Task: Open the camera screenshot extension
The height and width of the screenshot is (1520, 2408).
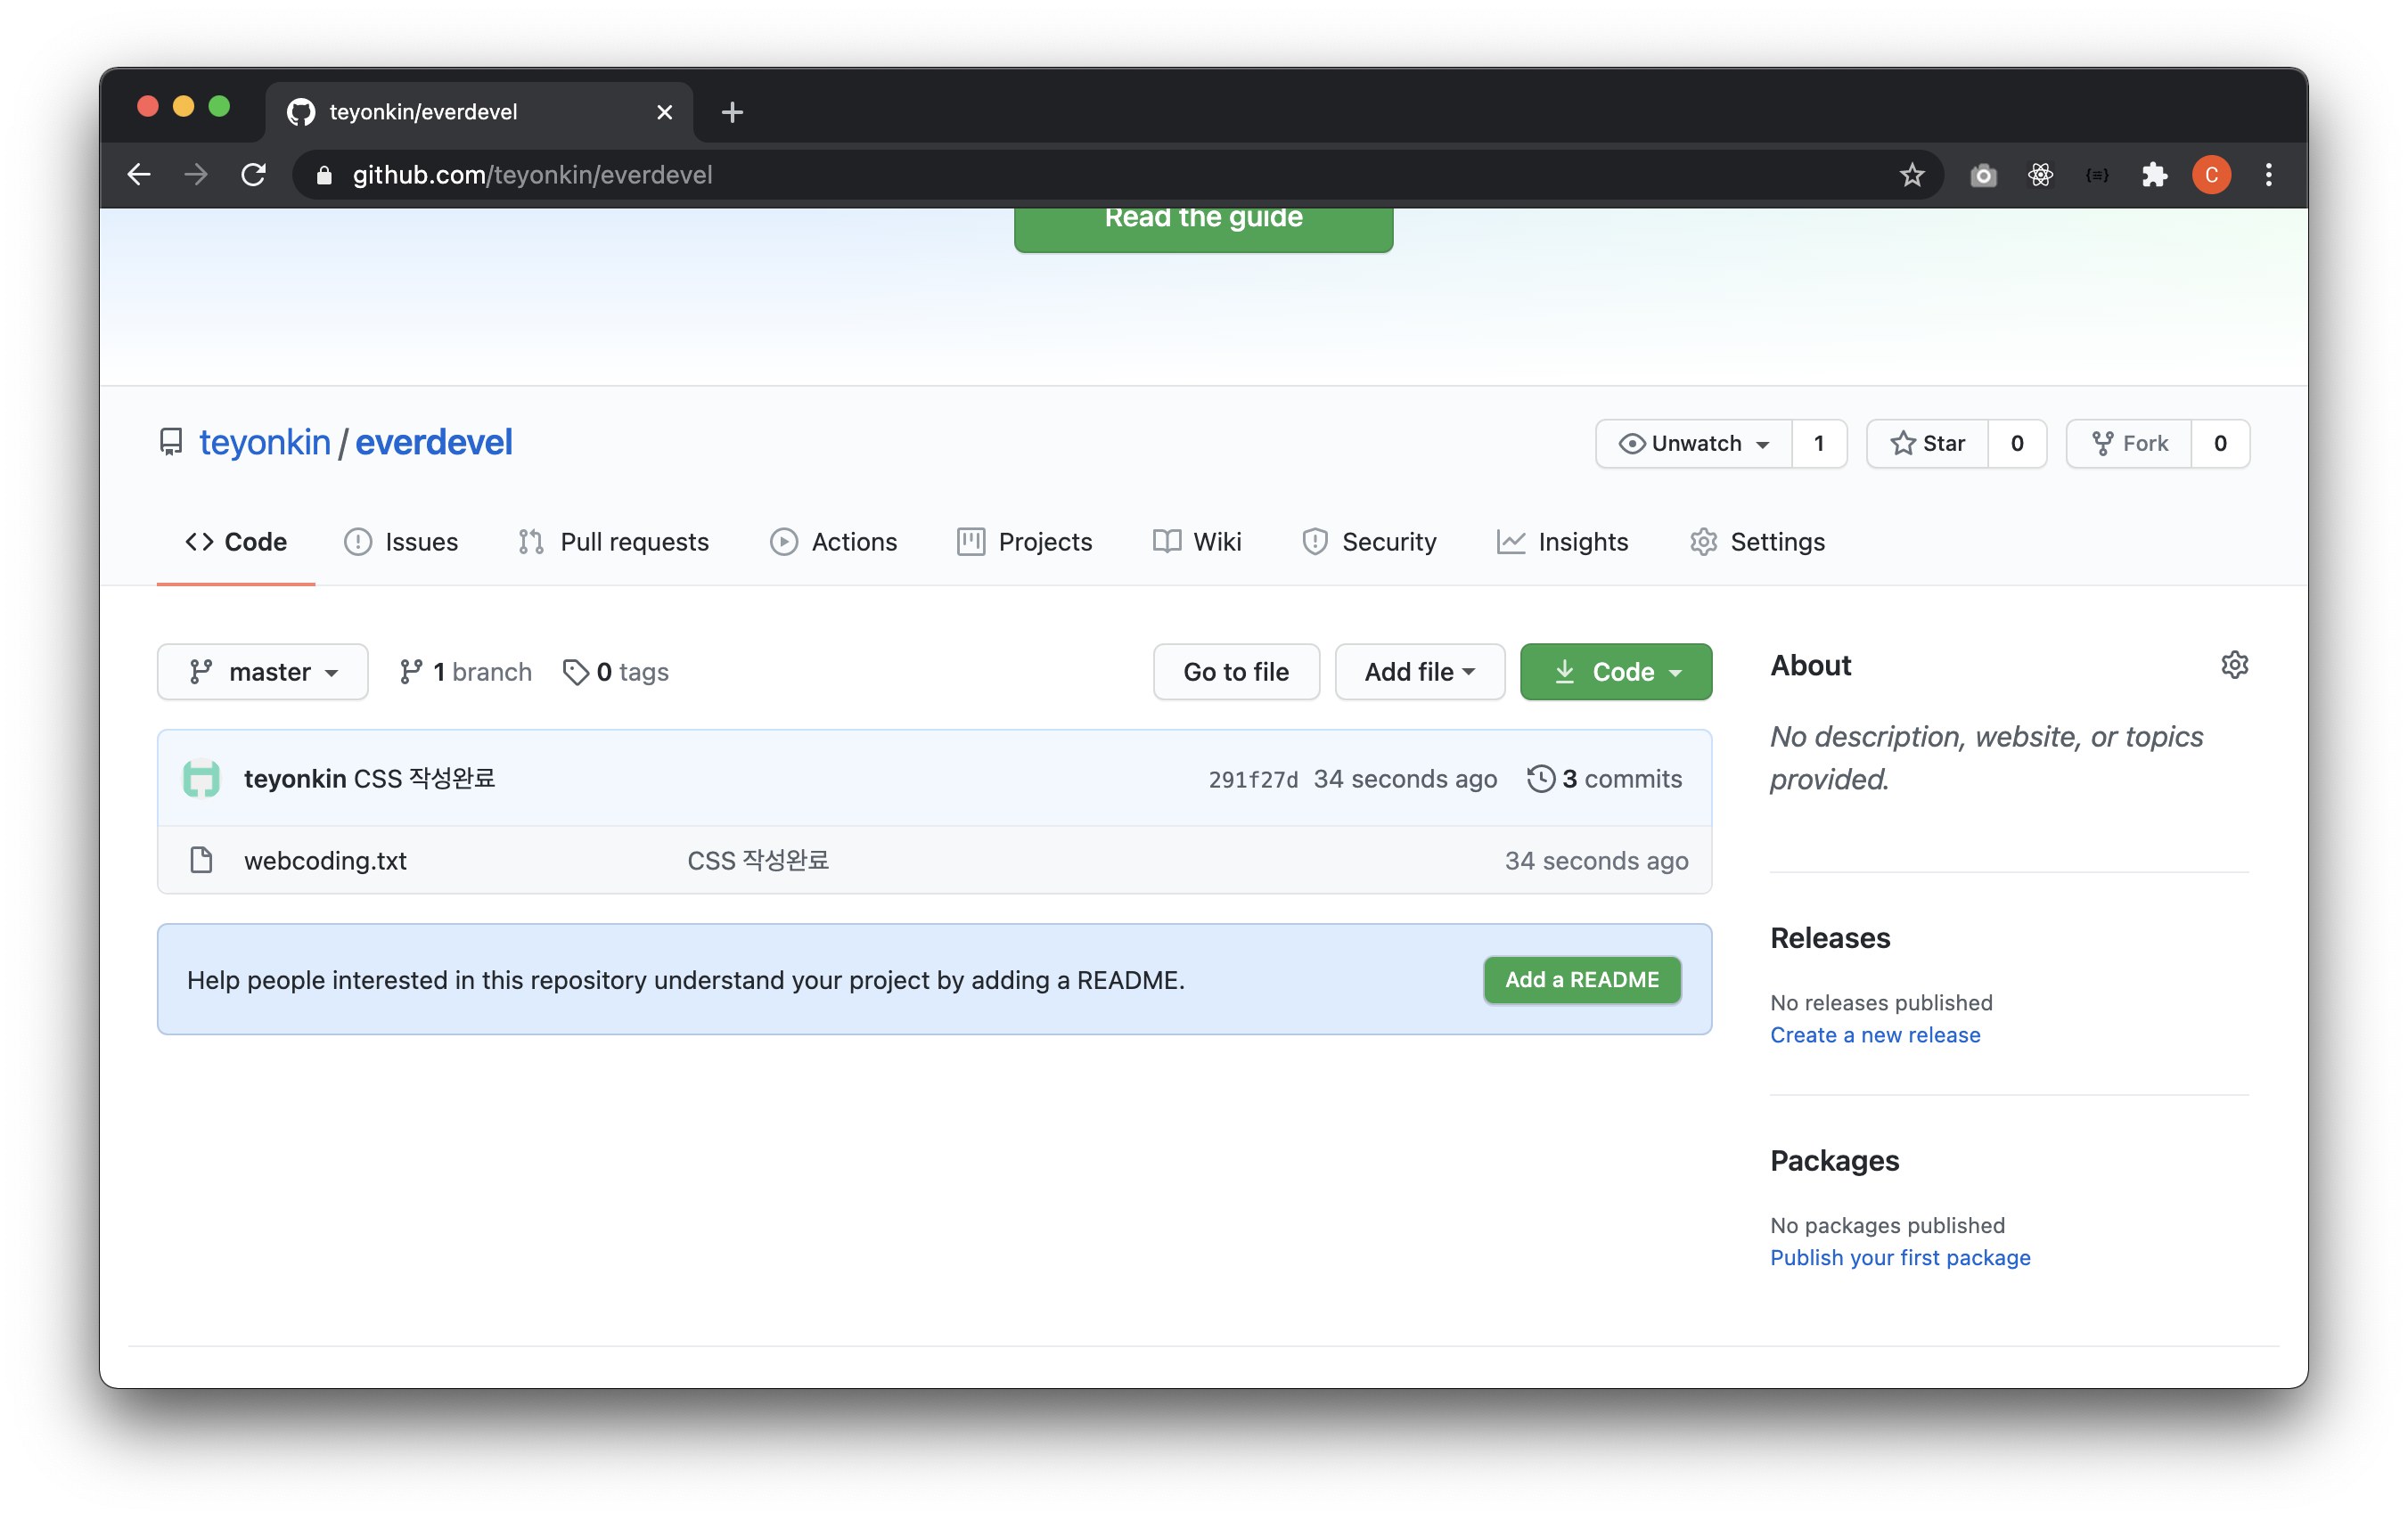Action: coord(1982,176)
